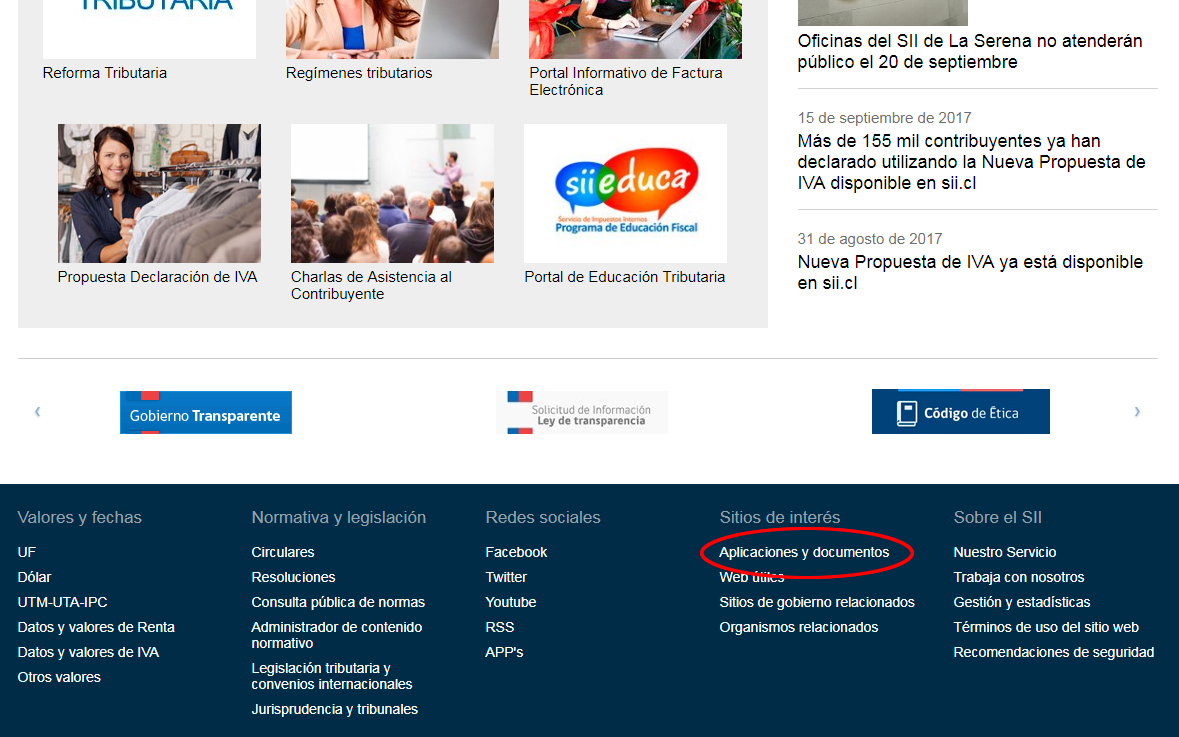The image size is (1179, 737).
Task: Open Portal Informativo de Factura Electrónica
Action: tap(626, 81)
